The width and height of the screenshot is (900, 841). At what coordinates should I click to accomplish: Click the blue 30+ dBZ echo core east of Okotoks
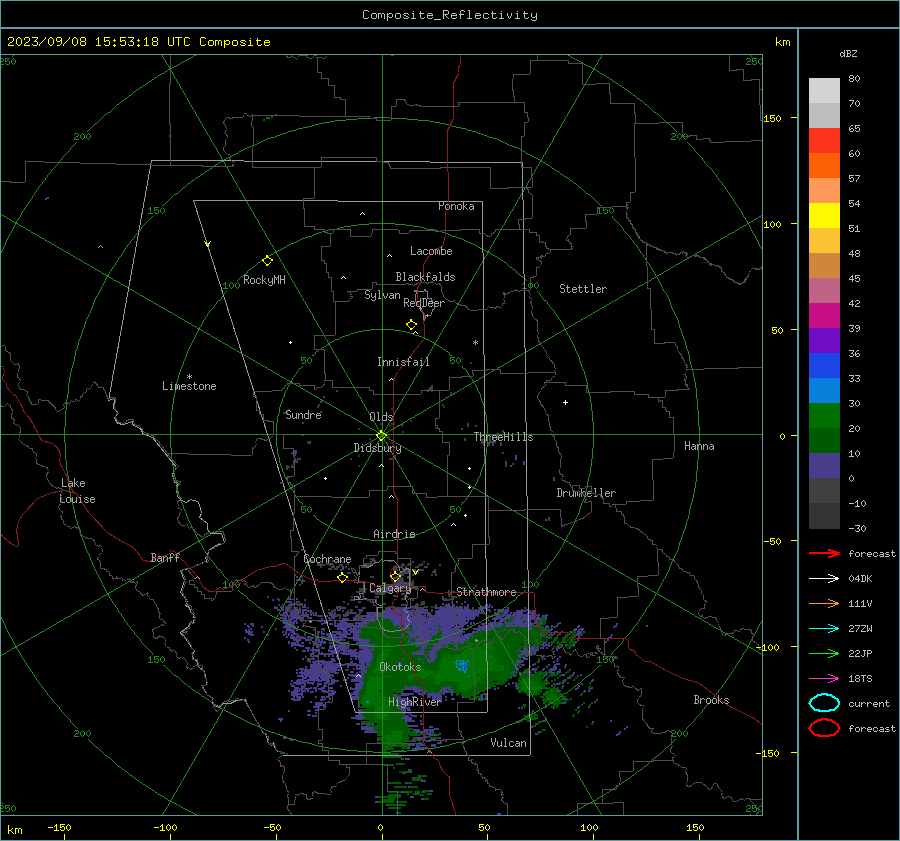click(x=461, y=665)
